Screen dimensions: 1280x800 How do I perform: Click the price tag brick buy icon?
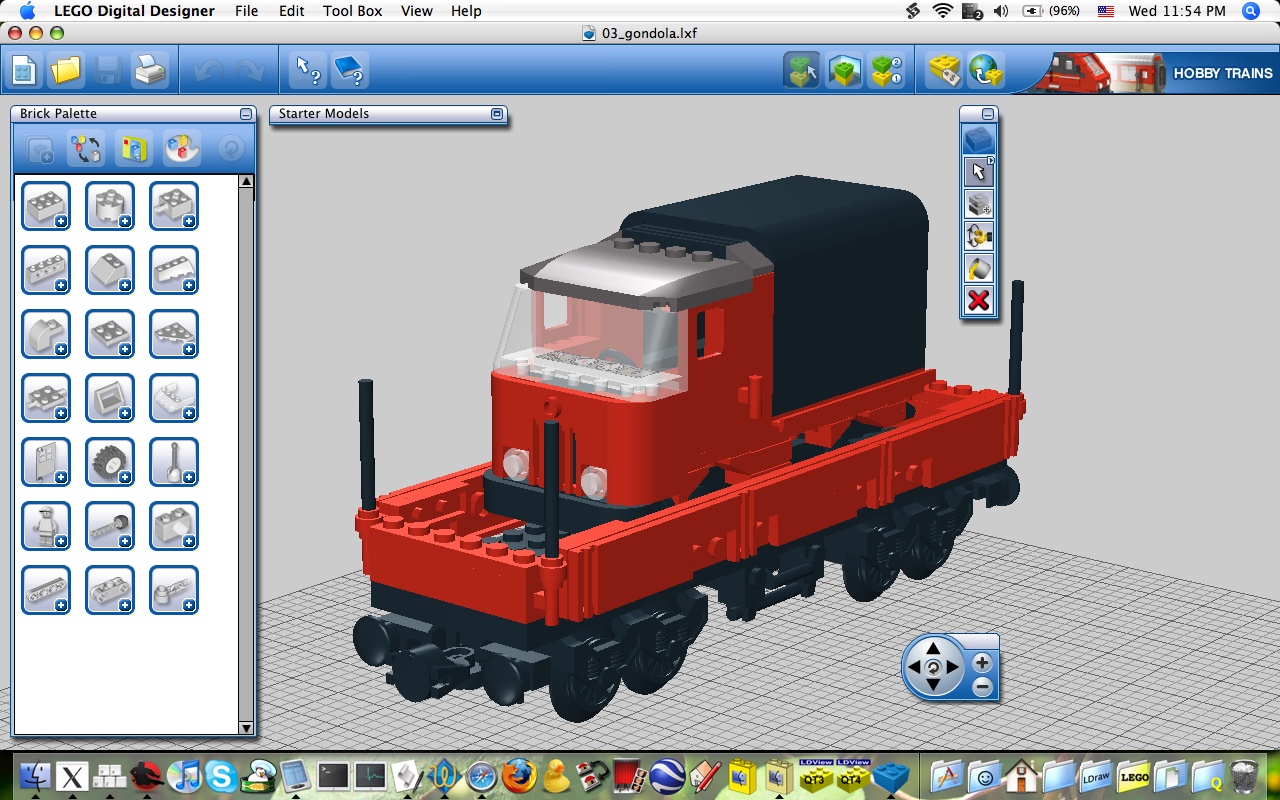[944, 71]
